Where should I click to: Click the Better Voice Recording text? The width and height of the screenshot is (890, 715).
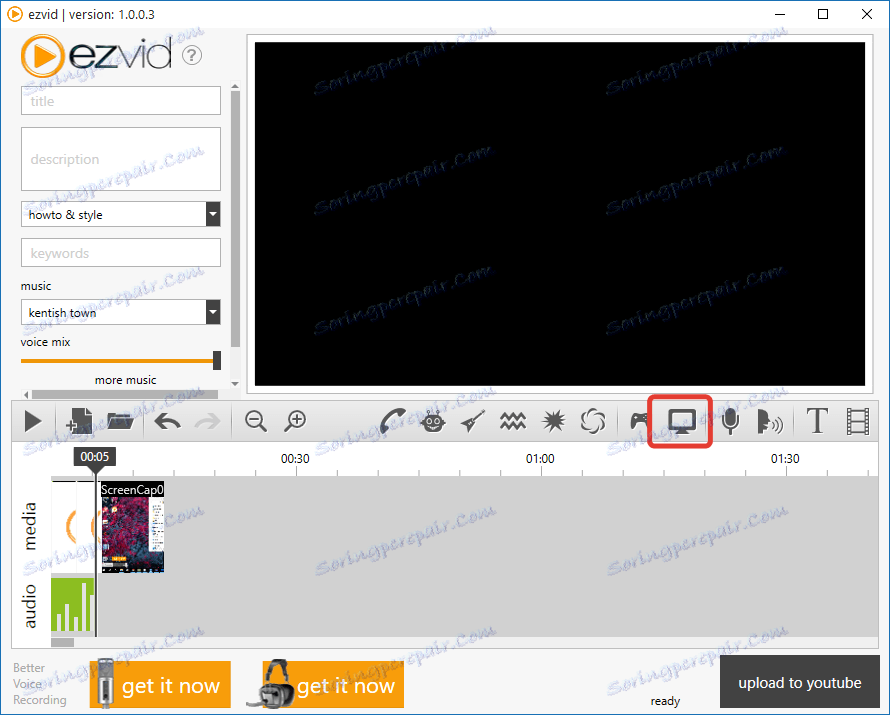pyautogui.click(x=40, y=684)
